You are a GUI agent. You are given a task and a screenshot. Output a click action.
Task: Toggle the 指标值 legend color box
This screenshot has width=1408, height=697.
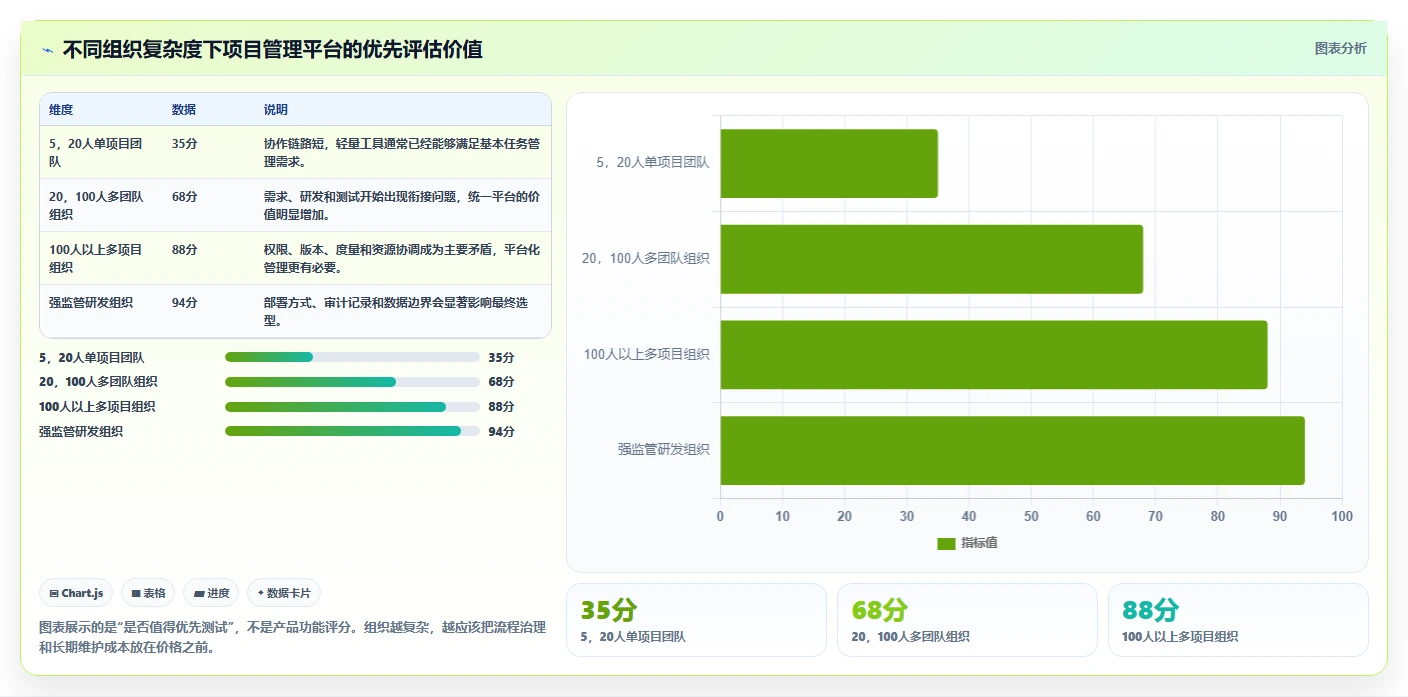pyautogui.click(x=946, y=543)
